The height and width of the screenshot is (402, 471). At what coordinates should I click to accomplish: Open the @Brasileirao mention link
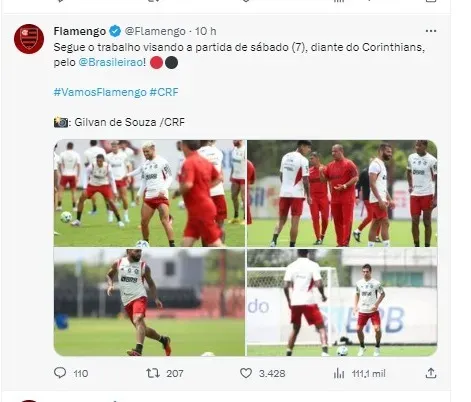111,62
